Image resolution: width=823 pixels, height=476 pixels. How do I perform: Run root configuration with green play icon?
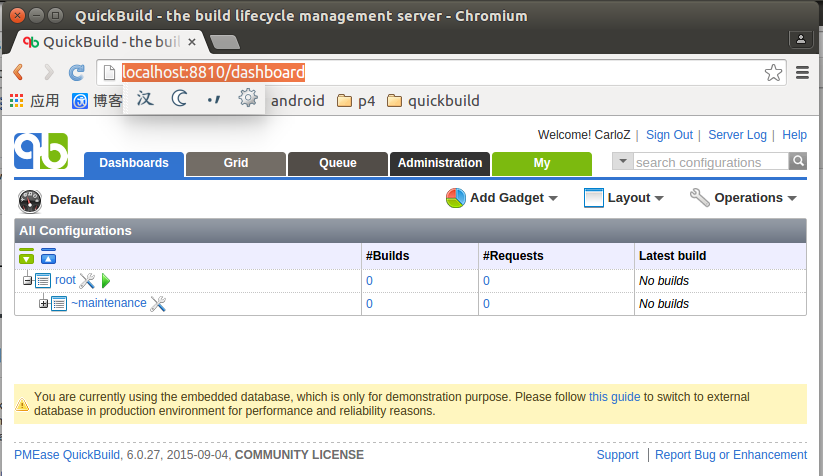[105, 281]
